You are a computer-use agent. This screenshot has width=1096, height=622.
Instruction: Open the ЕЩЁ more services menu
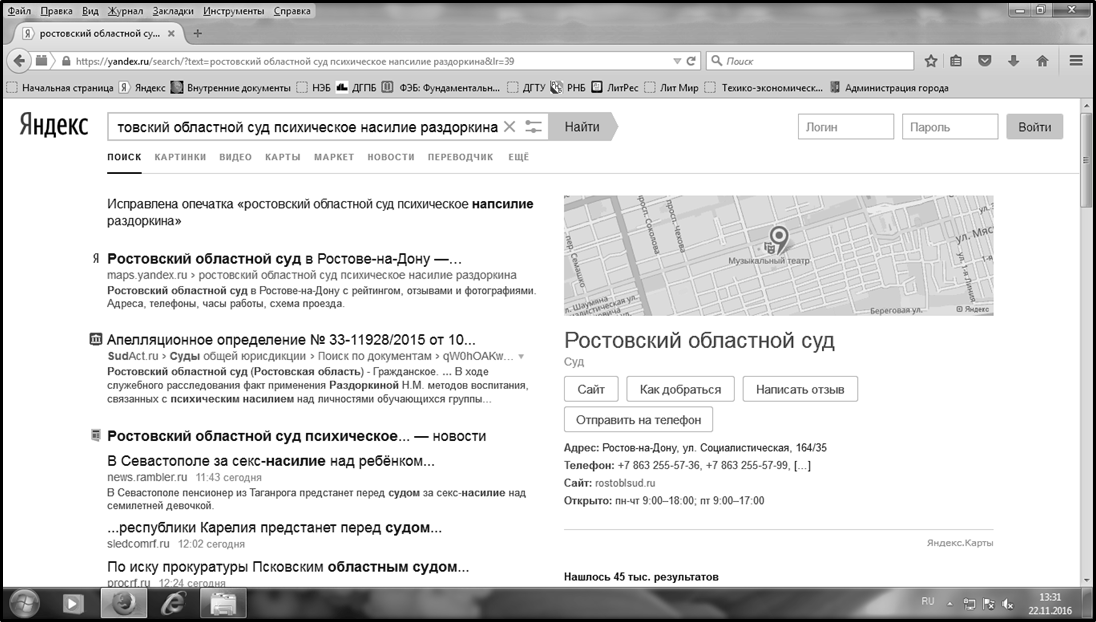518,157
